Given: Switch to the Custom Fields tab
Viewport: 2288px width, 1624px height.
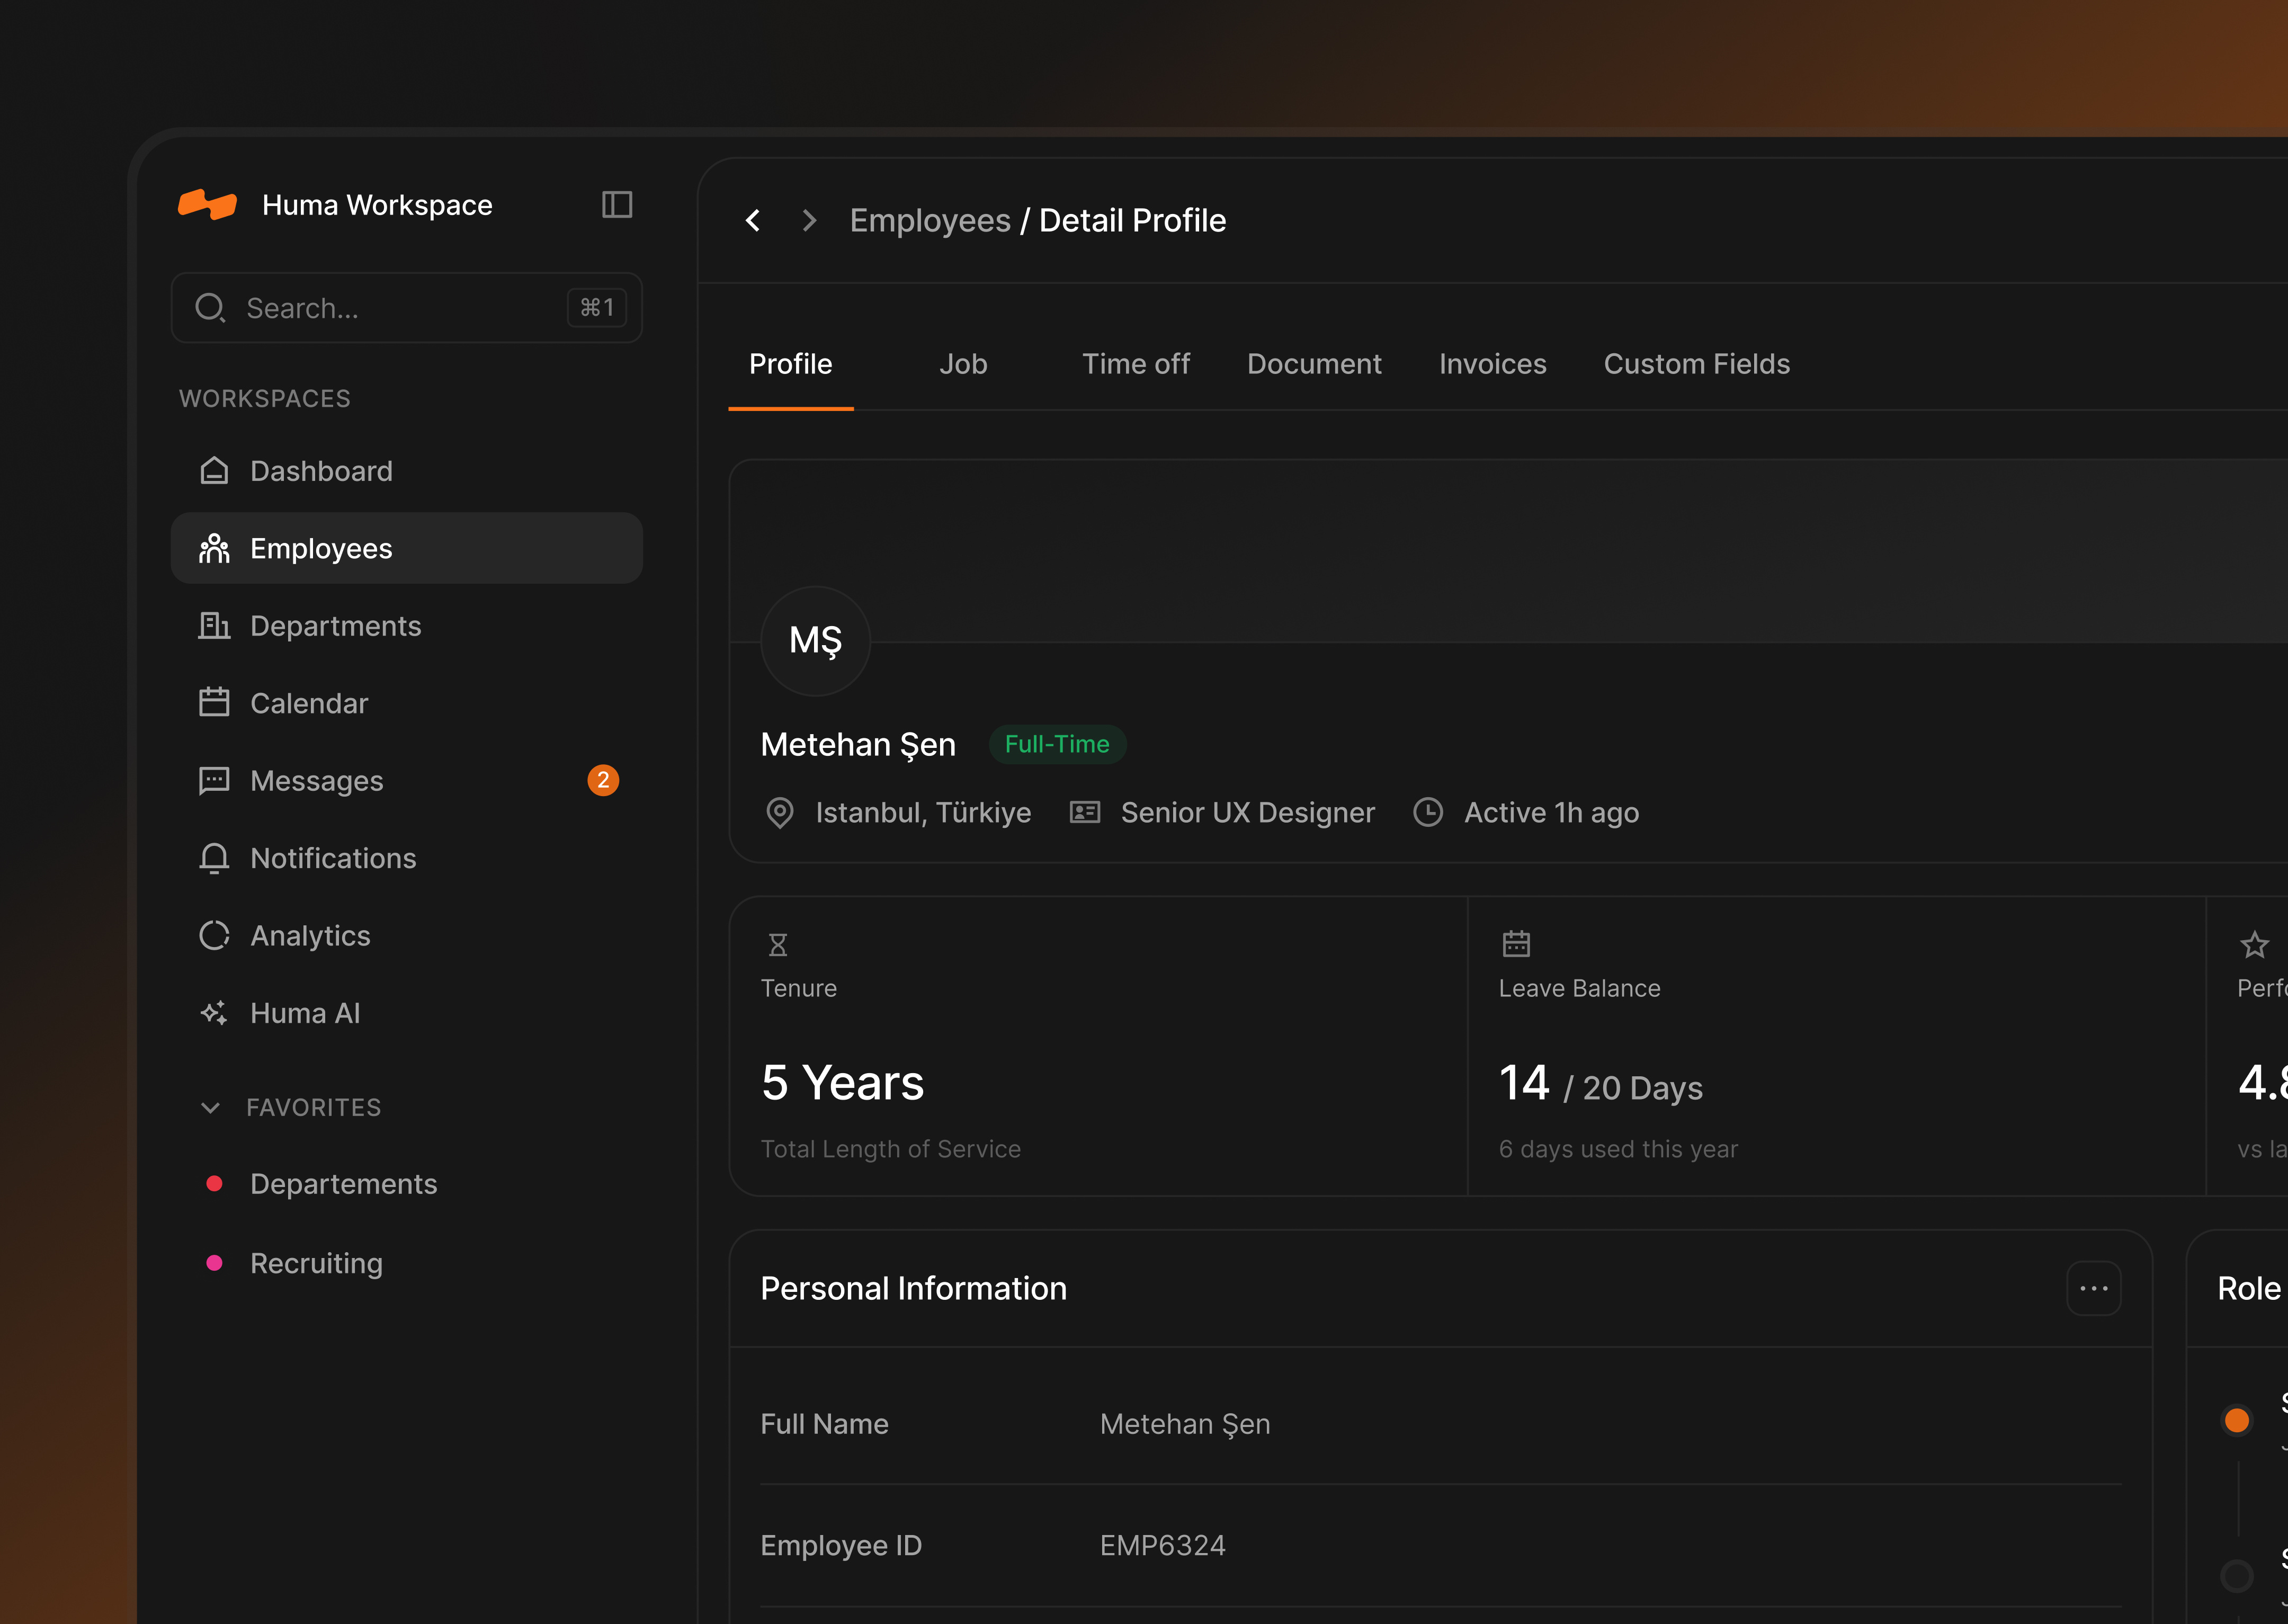Looking at the screenshot, I should click(1696, 364).
